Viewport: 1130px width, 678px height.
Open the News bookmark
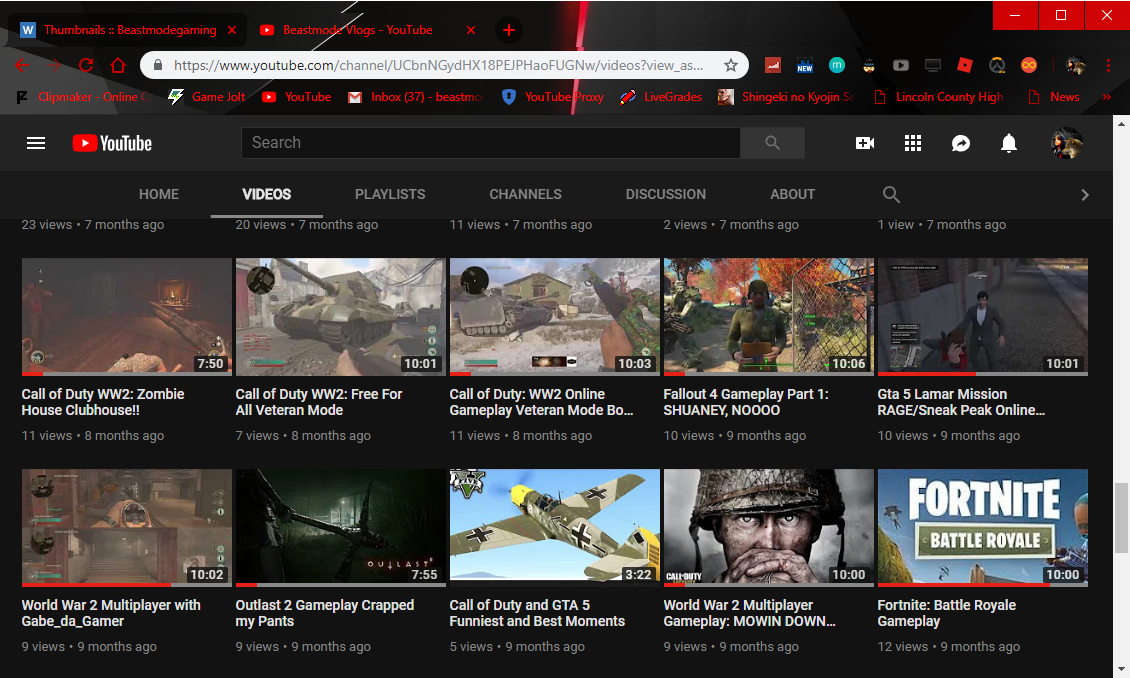1054,97
